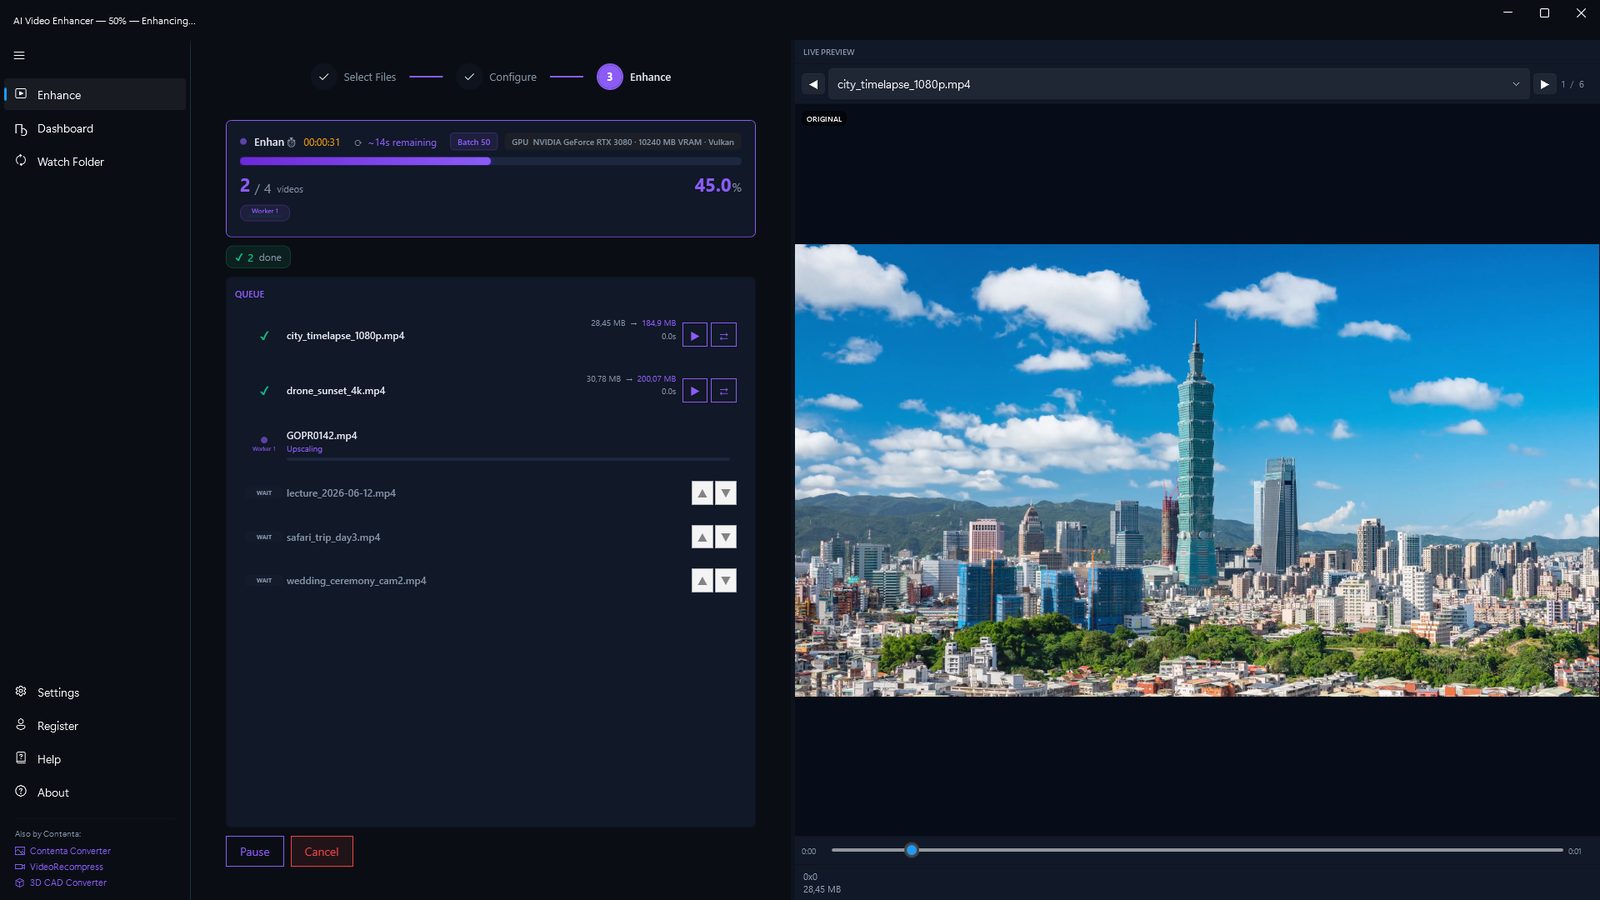Click the Select Files checkmark circle

coord(324,77)
